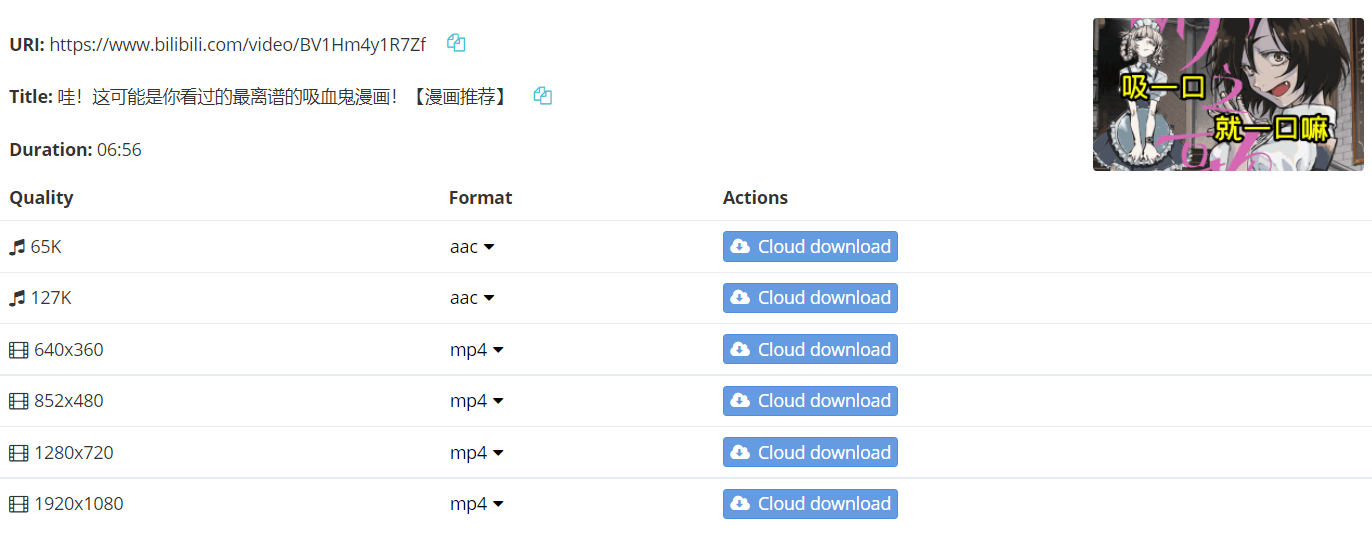The width and height of the screenshot is (1372, 550).
Task: Cloud download the 1920x1080 video
Action: 810,504
